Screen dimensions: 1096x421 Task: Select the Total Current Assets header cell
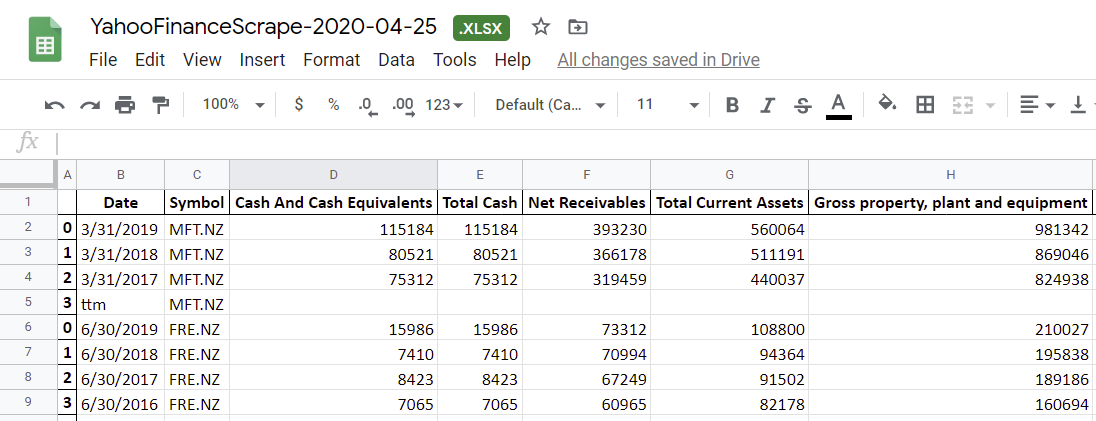(x=729, y=203)
